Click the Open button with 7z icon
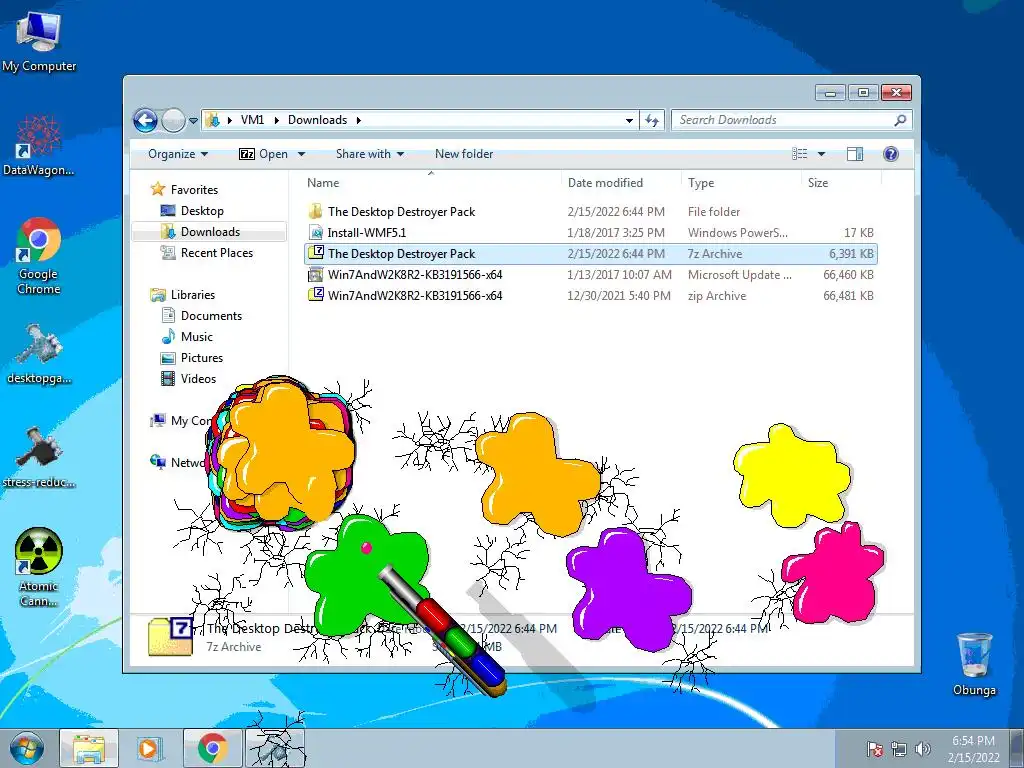 (x=263, y=154)
